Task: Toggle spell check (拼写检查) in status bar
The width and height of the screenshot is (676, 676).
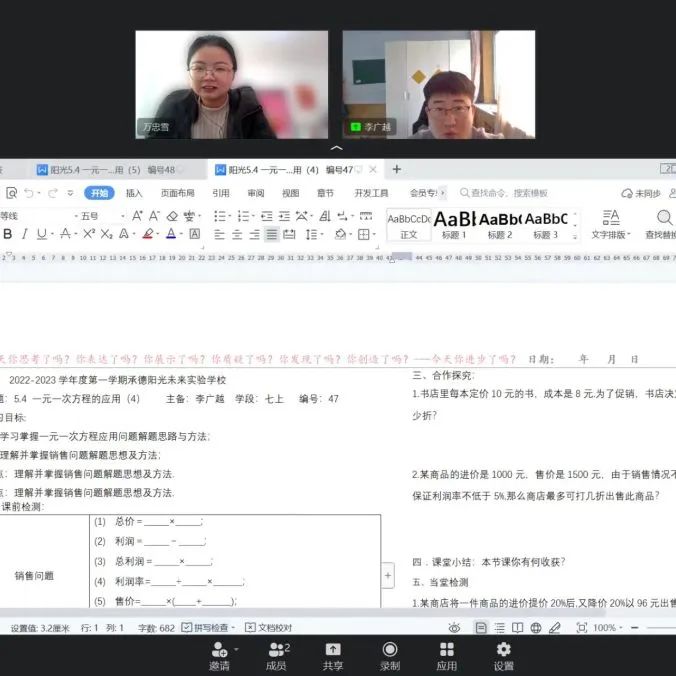Action: (210, 628)
